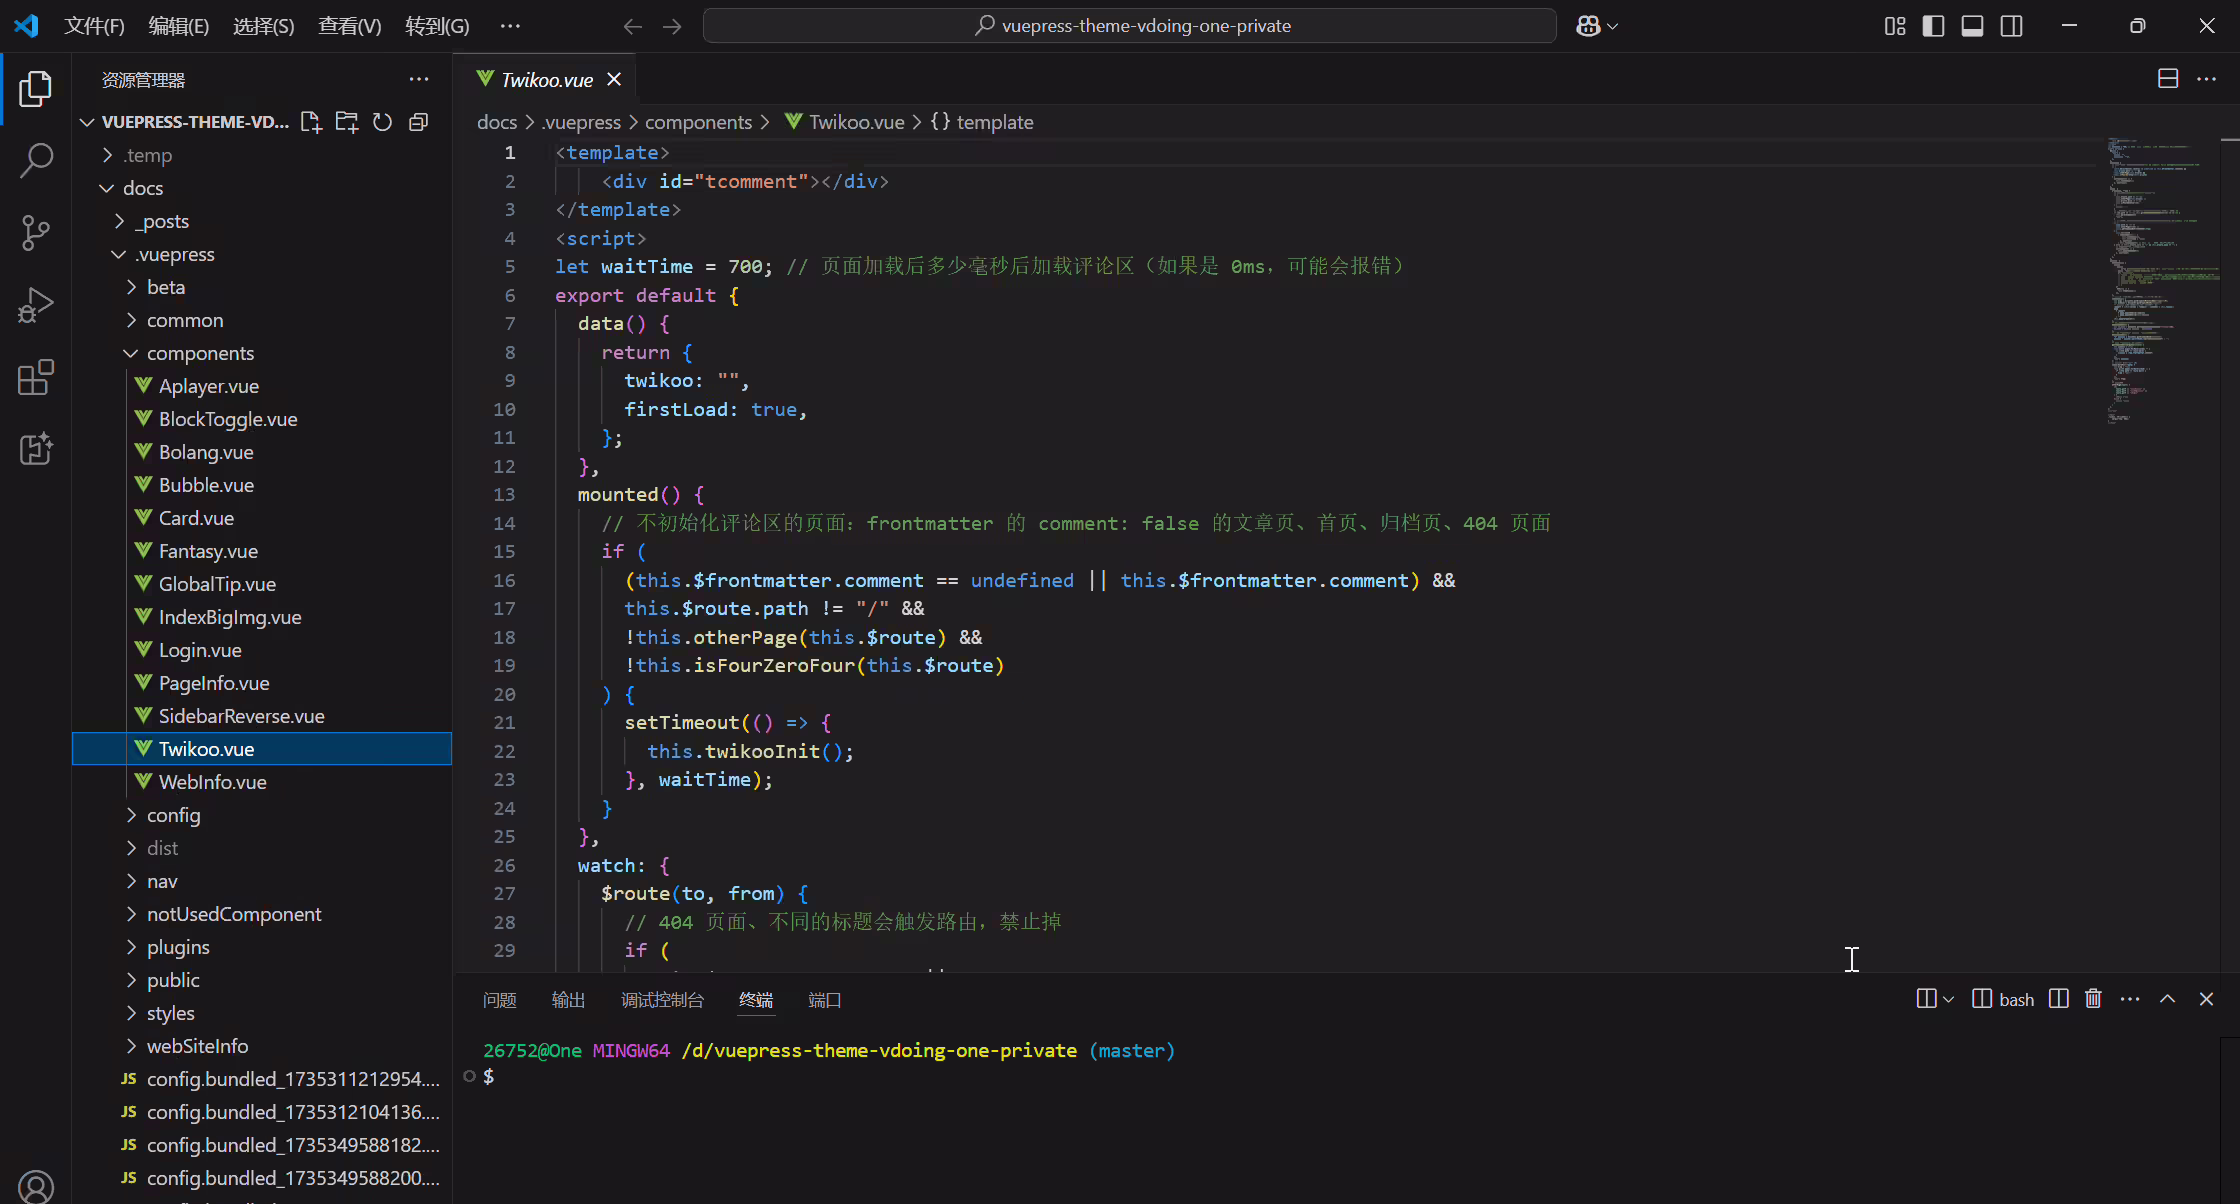Viewport: 2240px width, 1204px height.
Task: Toggle the primary sidebar layout button
Action: click(1933, 26)
